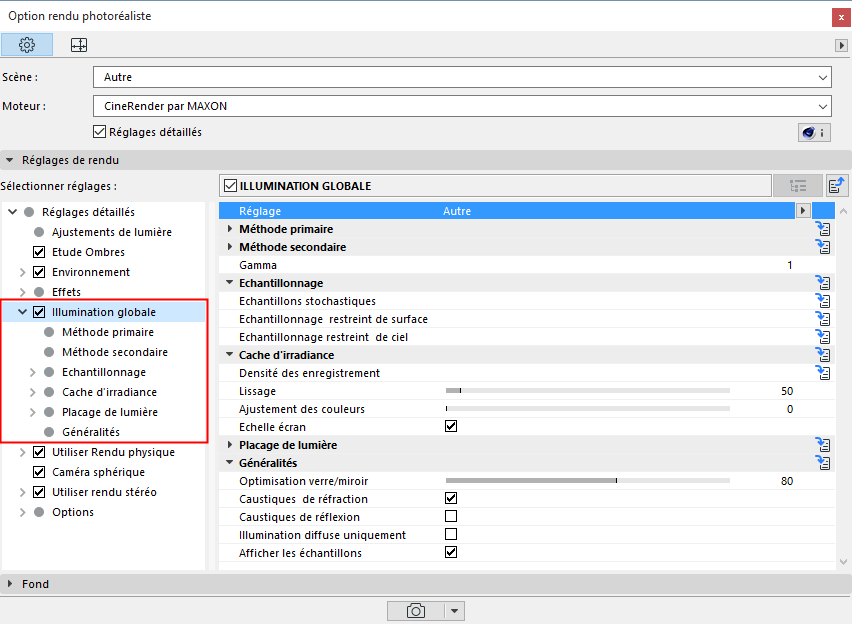Click the CineRender info button
Viewport: 852px width, 624px height.
point(813,133)
